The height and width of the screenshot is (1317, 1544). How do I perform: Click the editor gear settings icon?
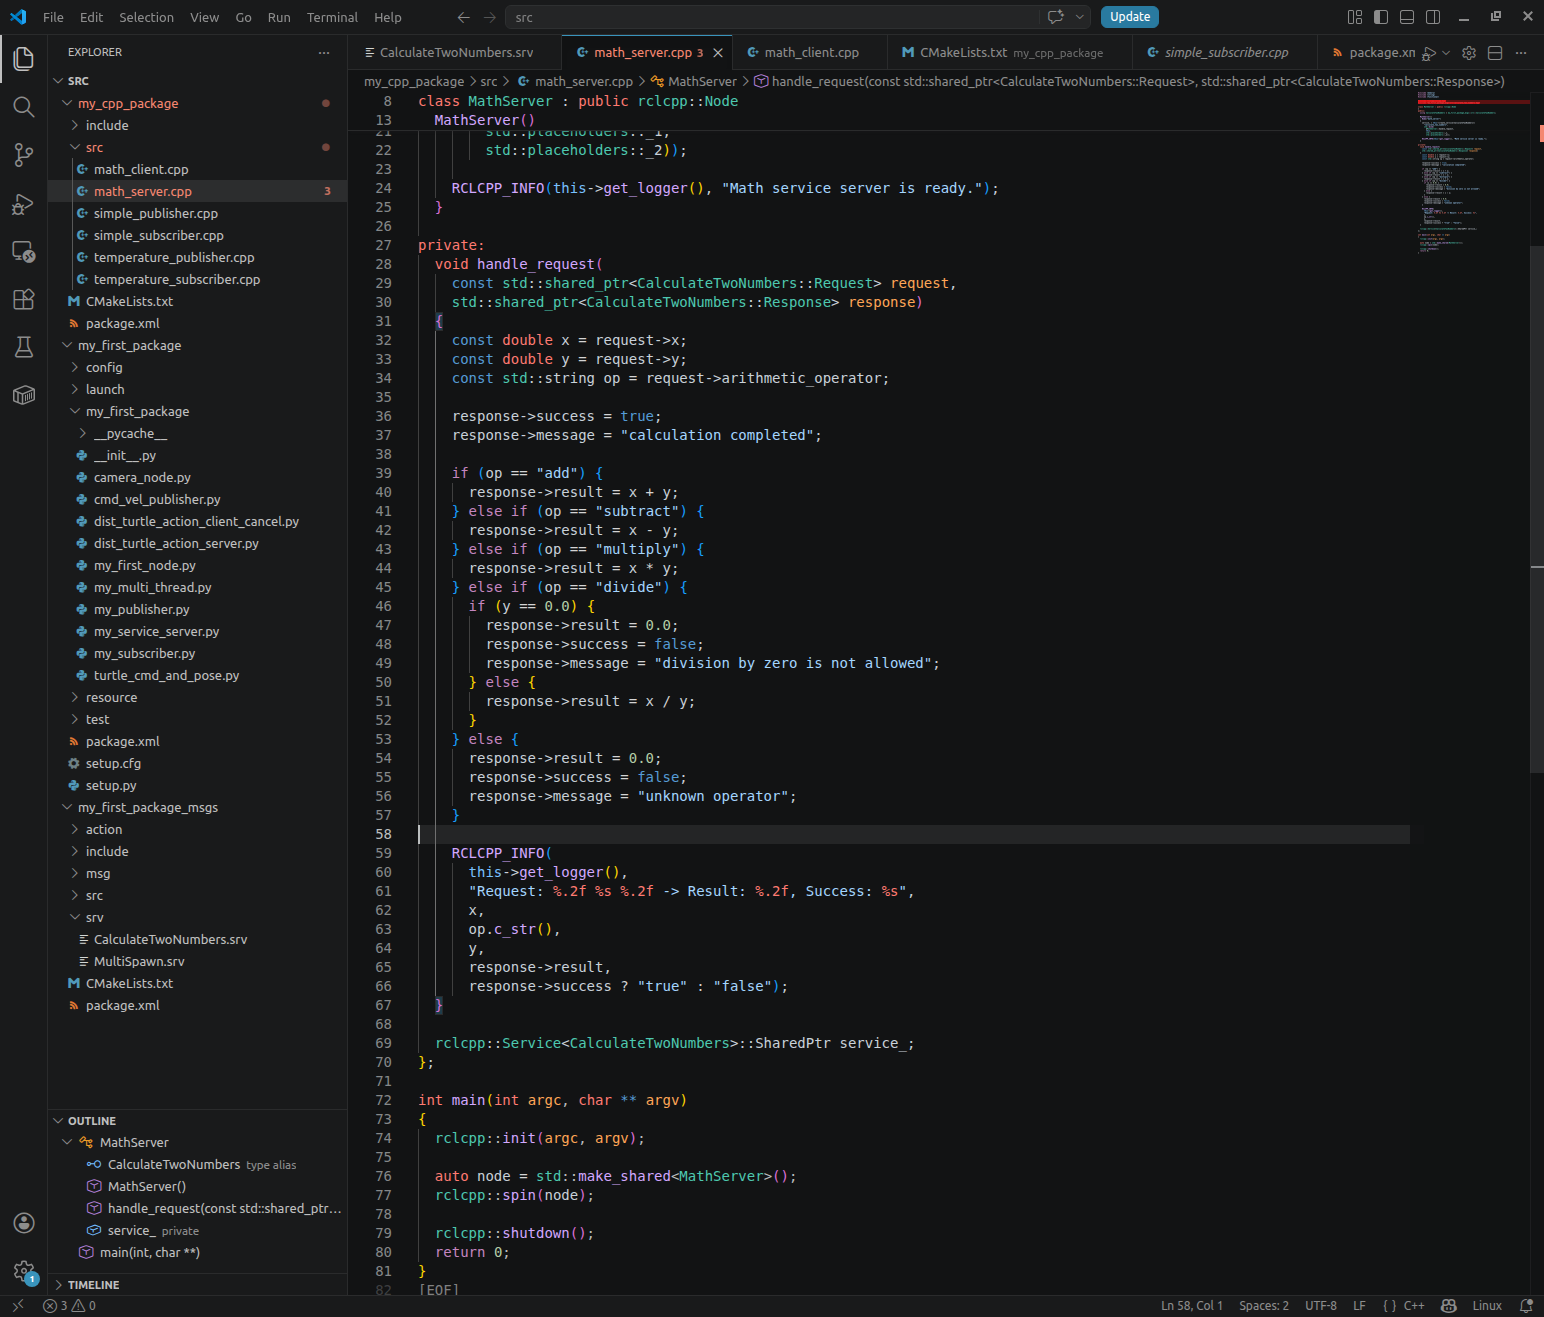coord(1469,53)
